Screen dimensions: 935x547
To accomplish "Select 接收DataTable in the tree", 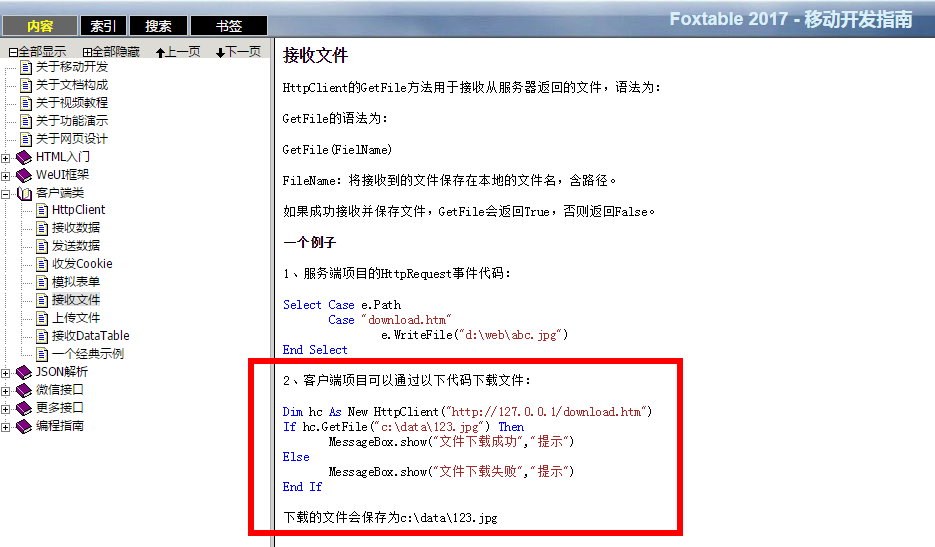I will coord(91,336).
